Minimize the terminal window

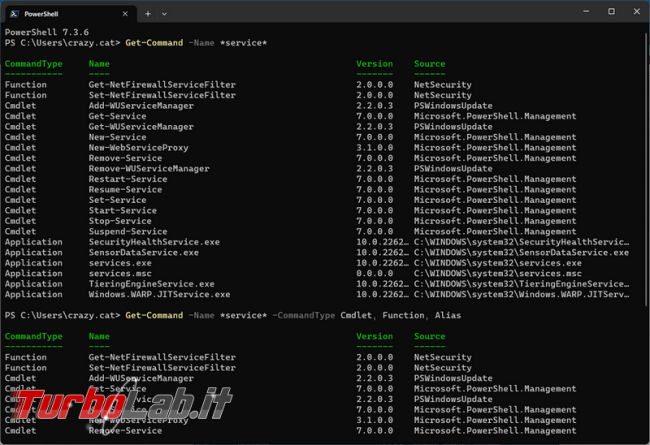tap(586, 12)
